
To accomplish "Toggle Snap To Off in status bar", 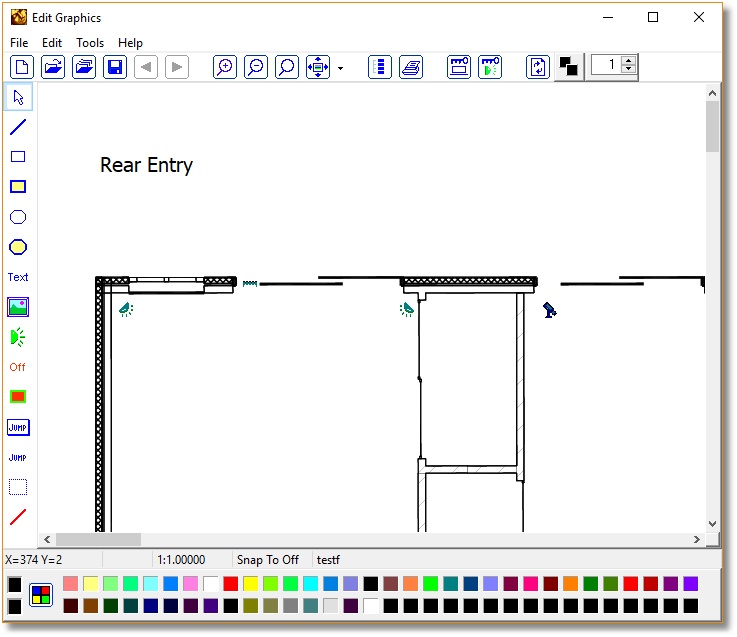I will tap(267, 560).
